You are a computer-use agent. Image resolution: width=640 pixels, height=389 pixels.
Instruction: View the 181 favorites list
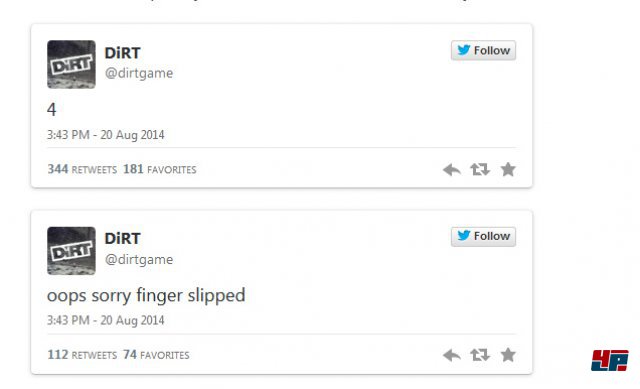point(160,169)
